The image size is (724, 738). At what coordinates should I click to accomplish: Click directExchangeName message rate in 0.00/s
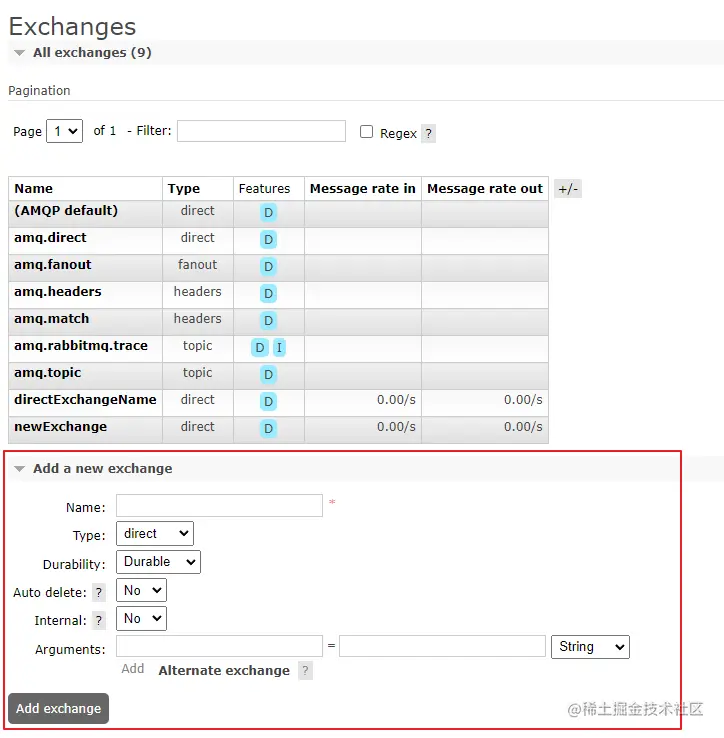pos(396,400)
